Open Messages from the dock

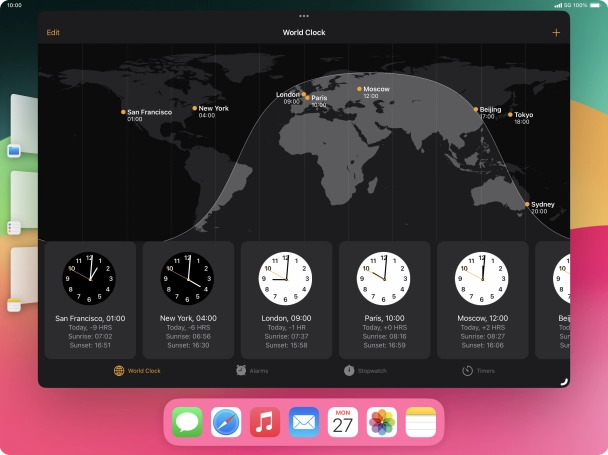(x=187, y=422)
